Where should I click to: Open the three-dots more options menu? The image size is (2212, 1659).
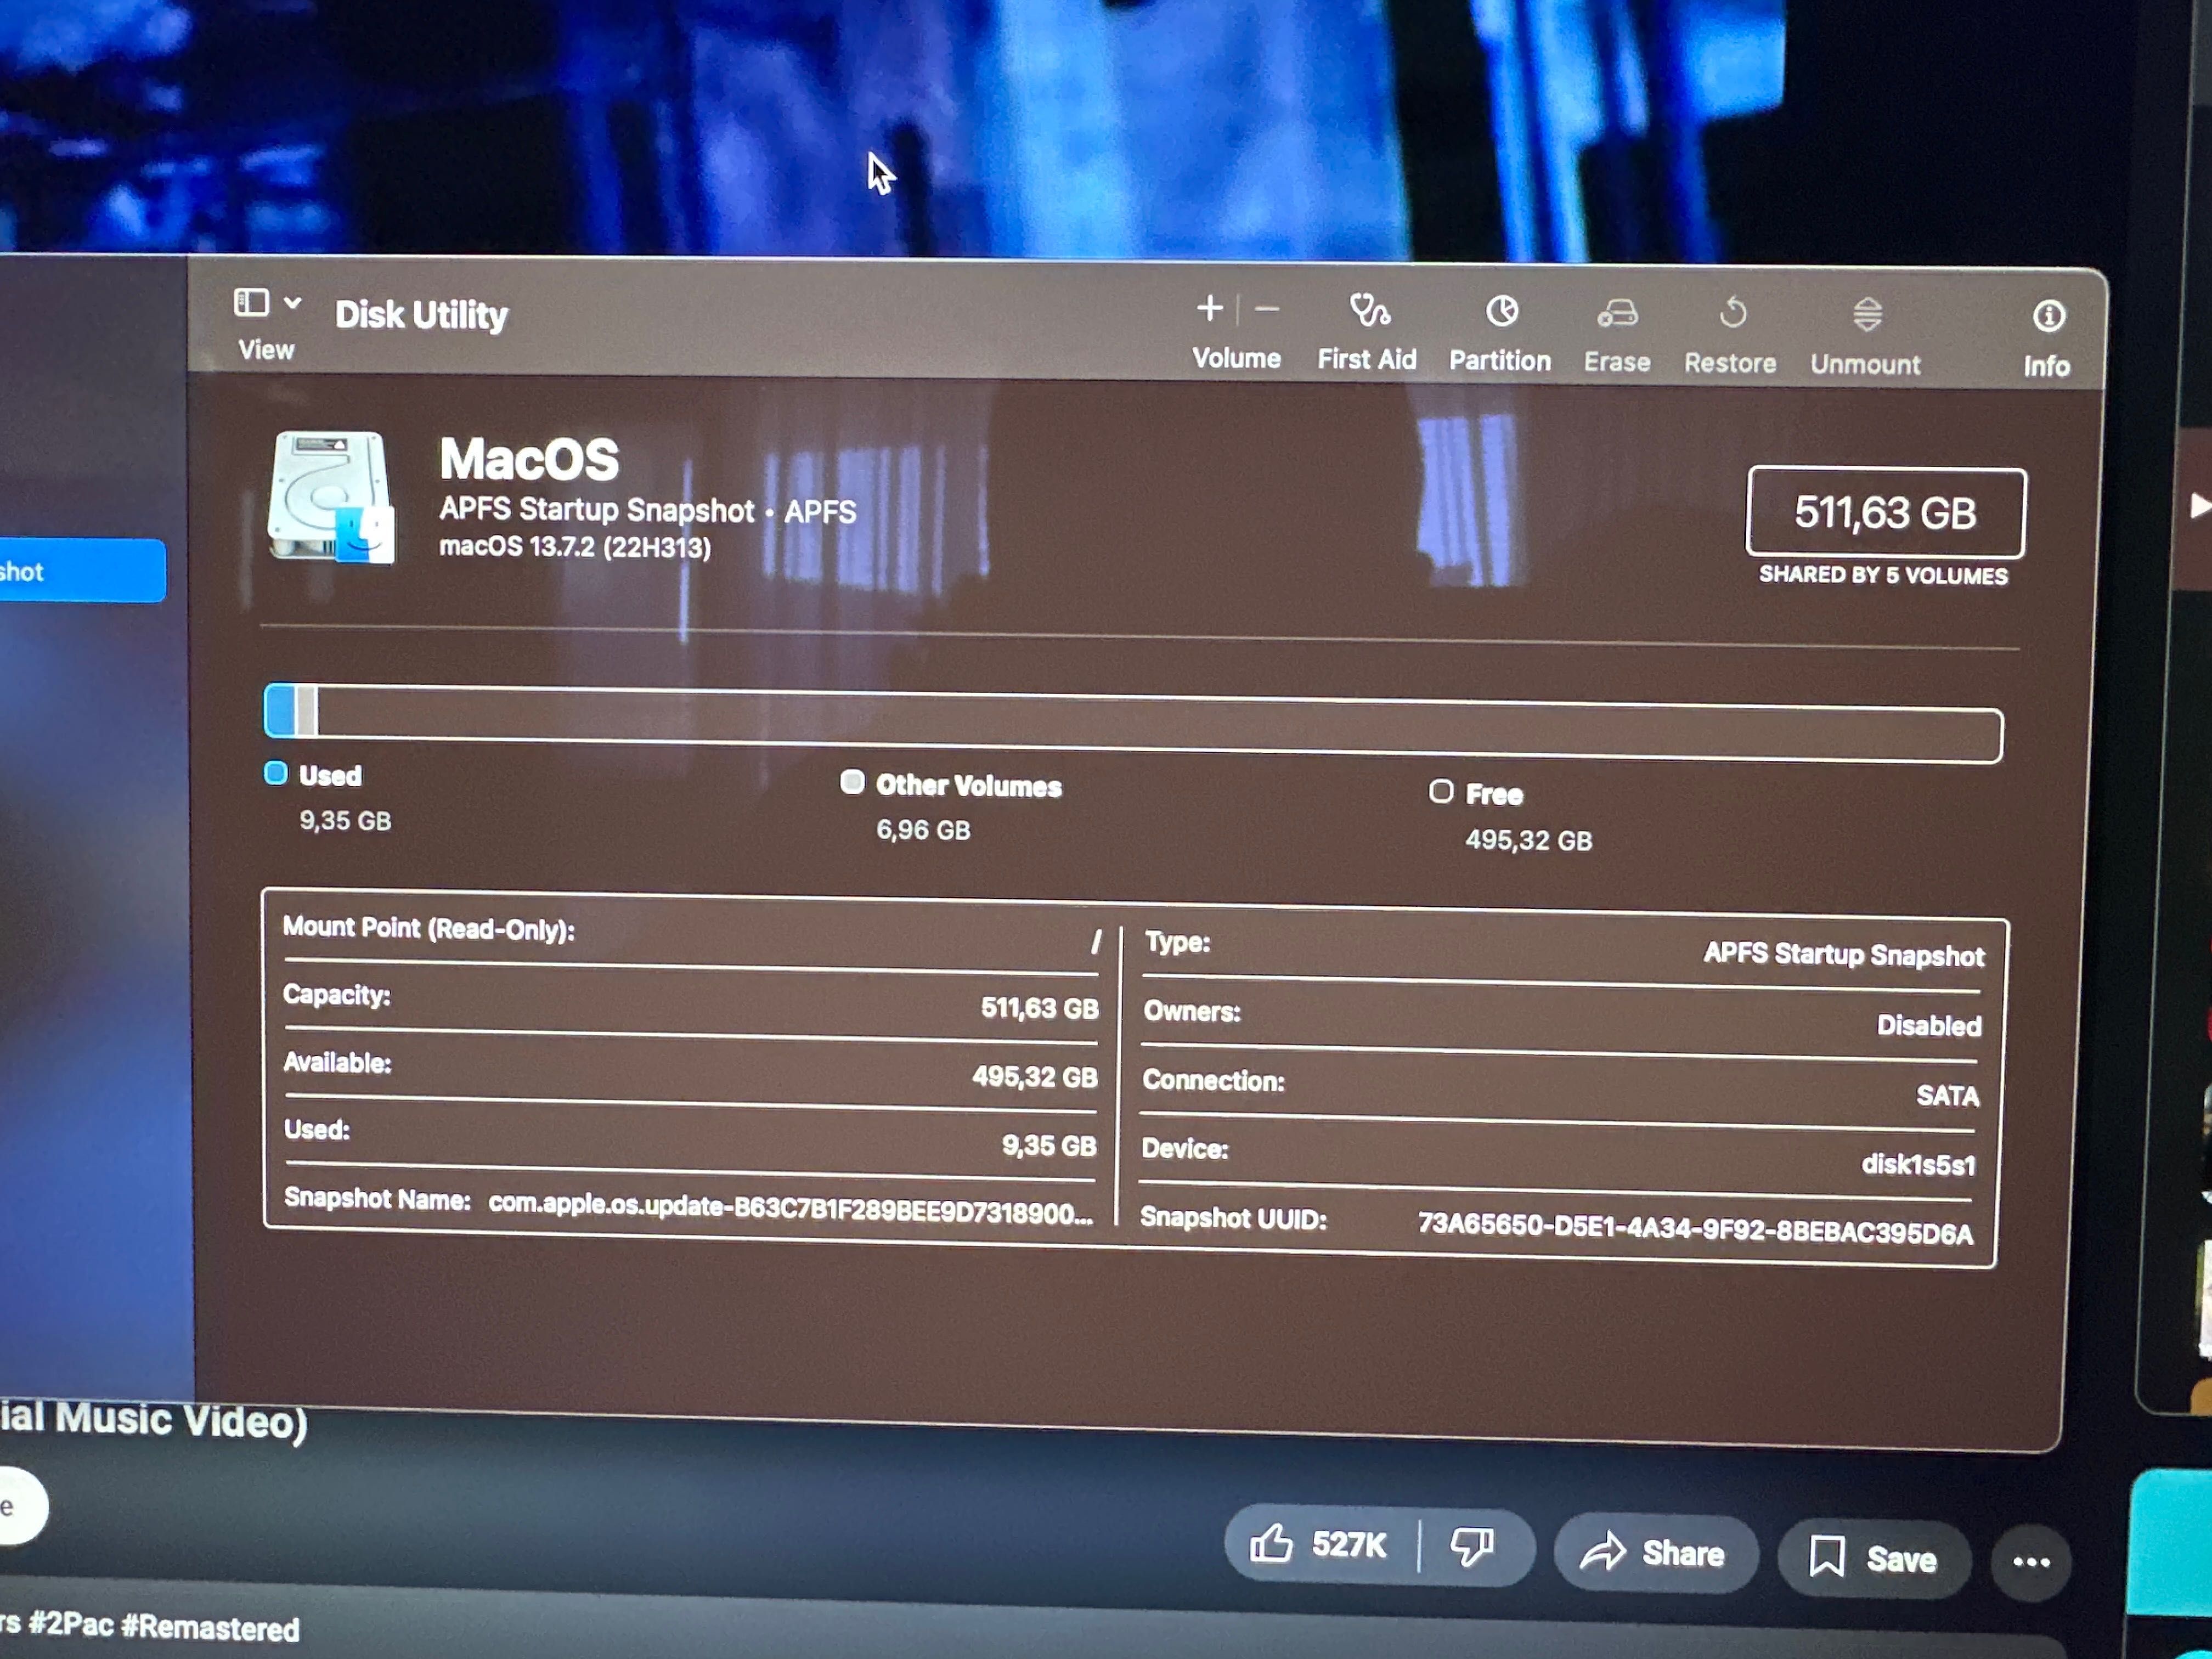pos(2031,1562)
